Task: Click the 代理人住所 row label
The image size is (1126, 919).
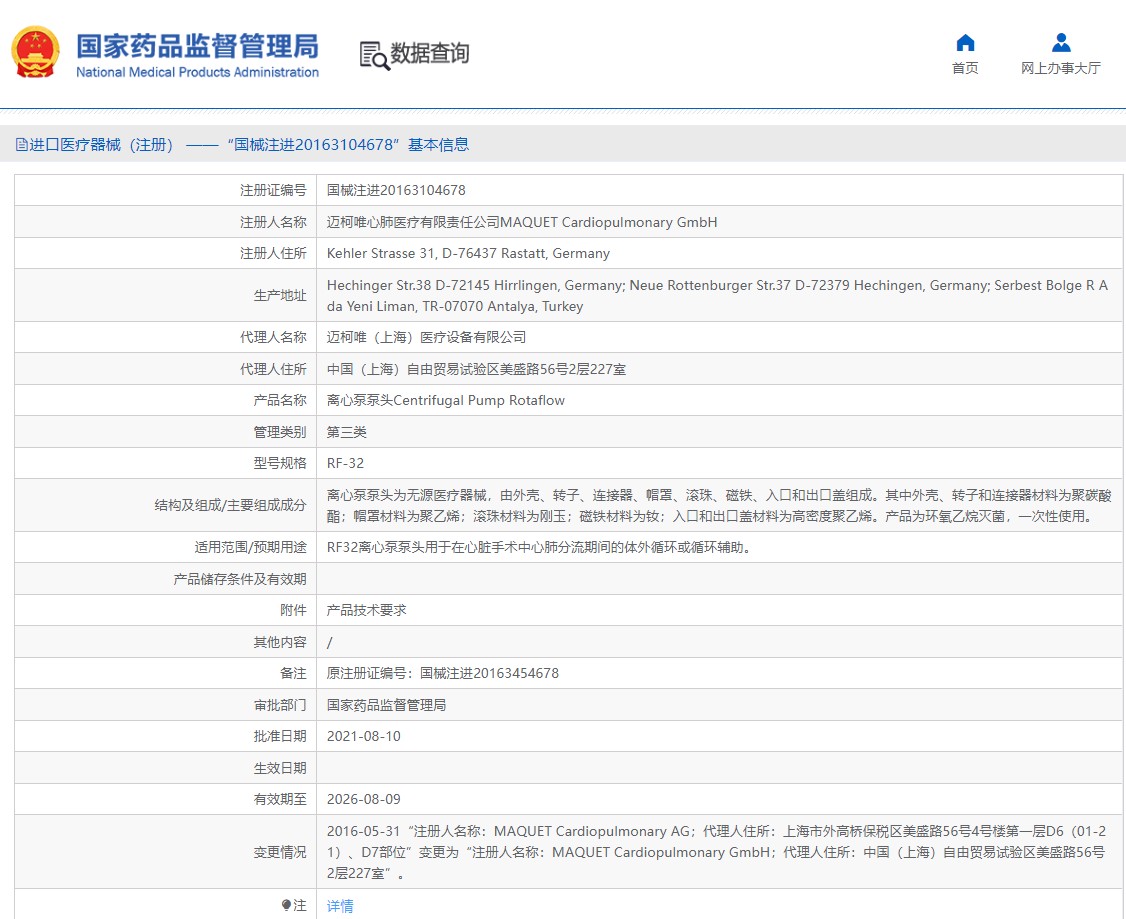Action: [x=273, y=369]
